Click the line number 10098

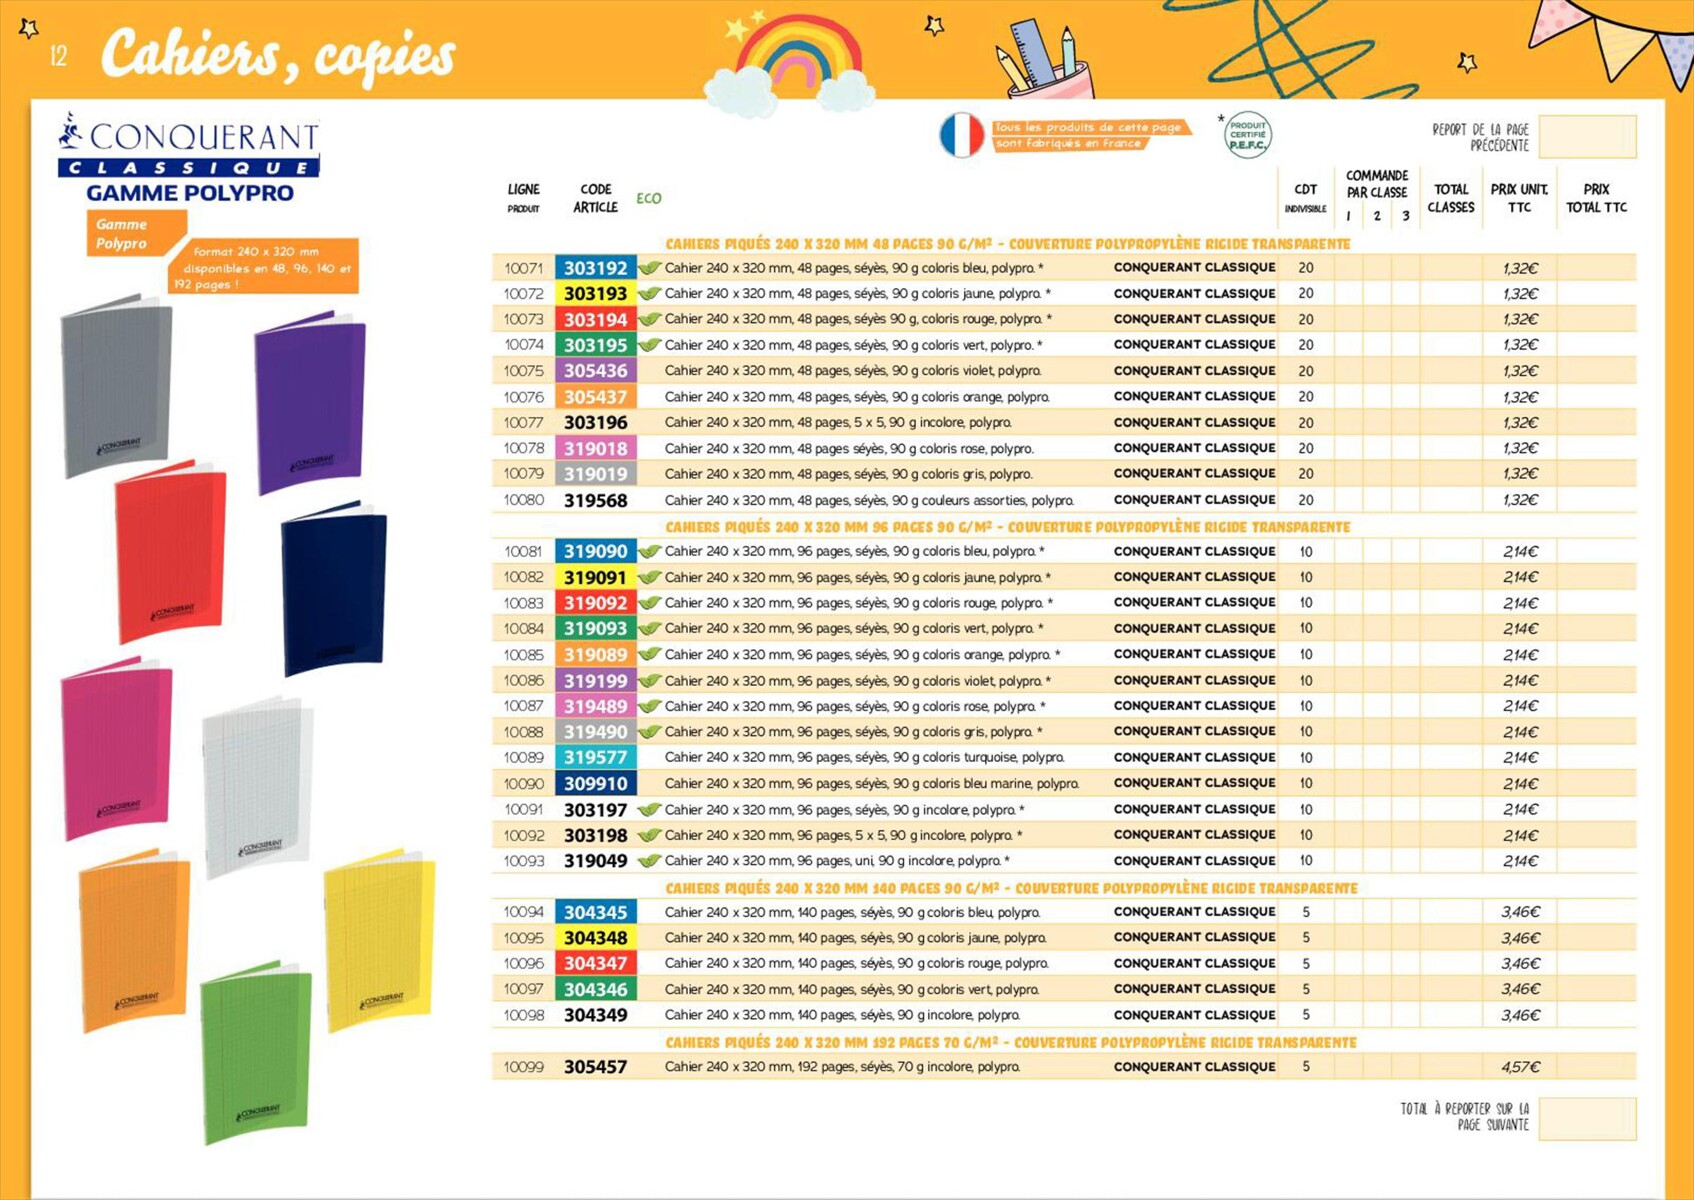[524, 1015]
